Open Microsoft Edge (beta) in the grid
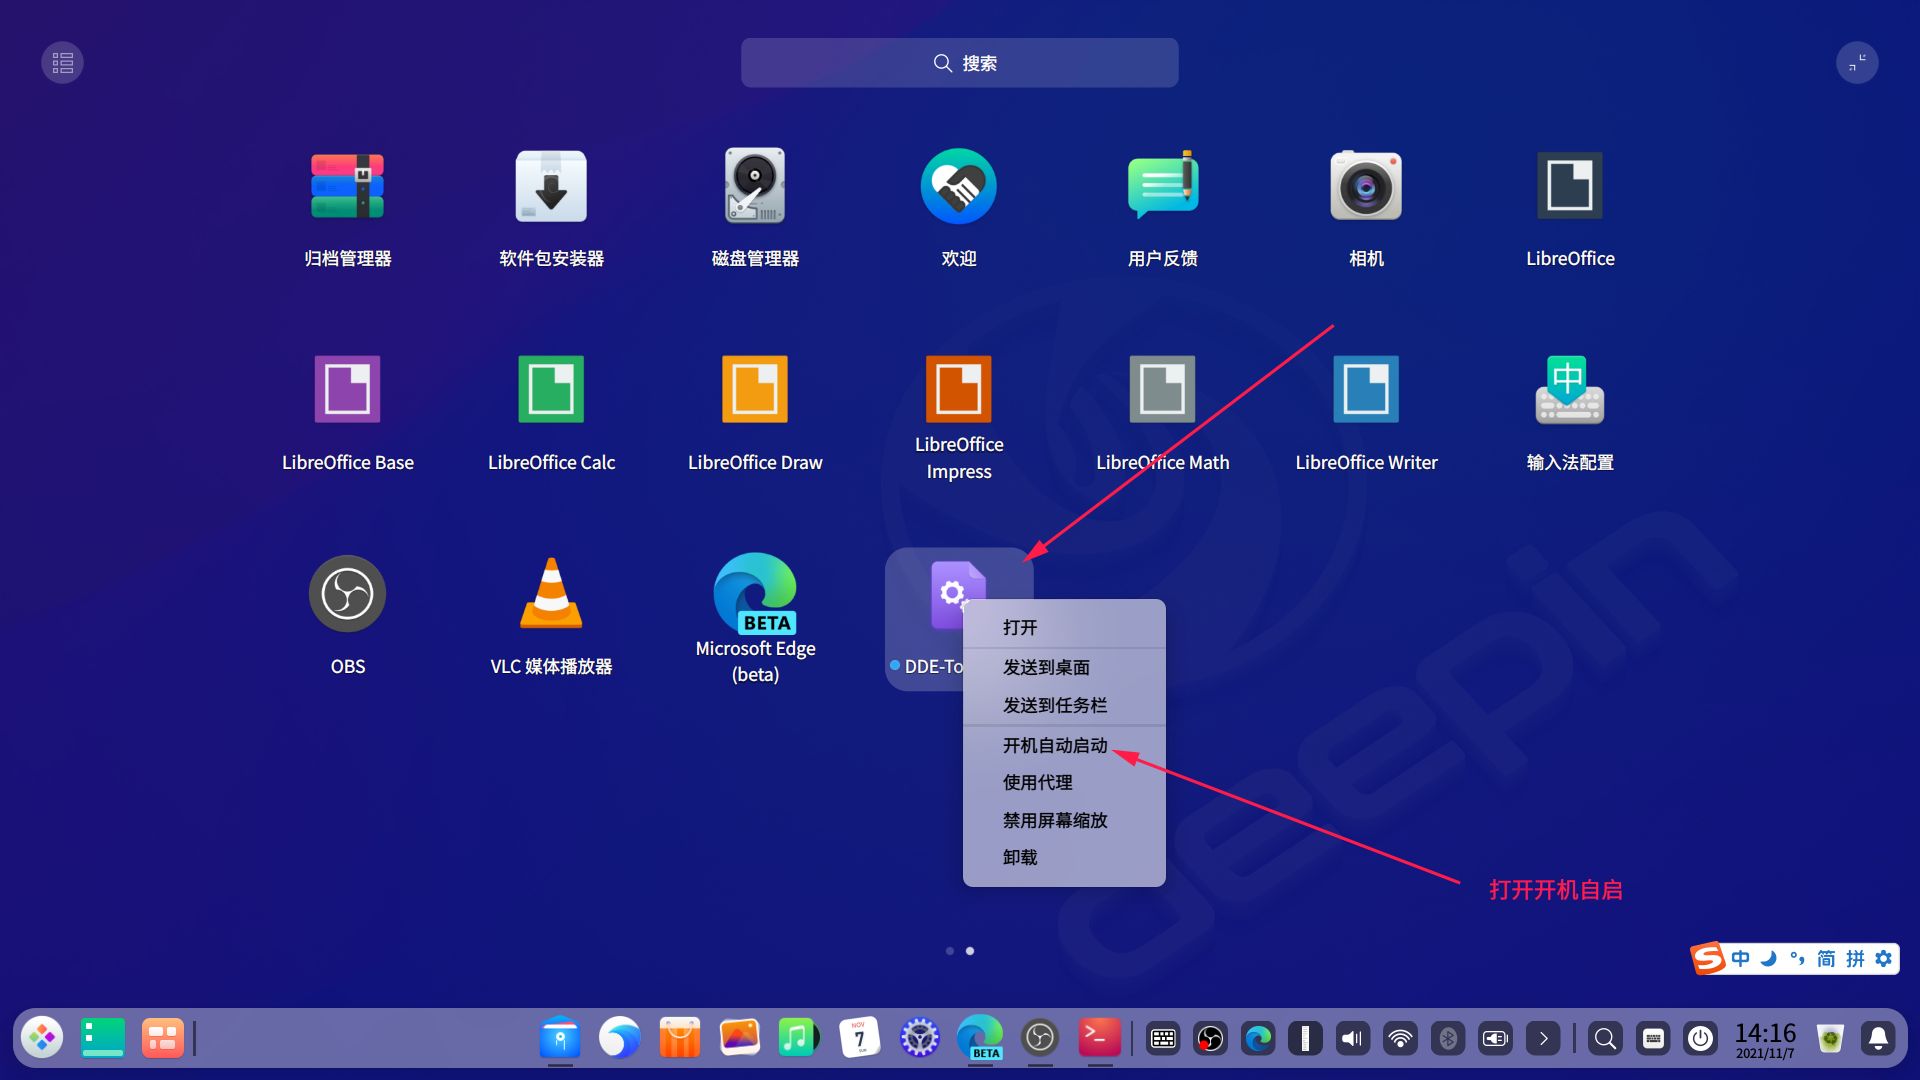Image resolution: width=1920 pixels, height=1080 pixels. point(755,594)
